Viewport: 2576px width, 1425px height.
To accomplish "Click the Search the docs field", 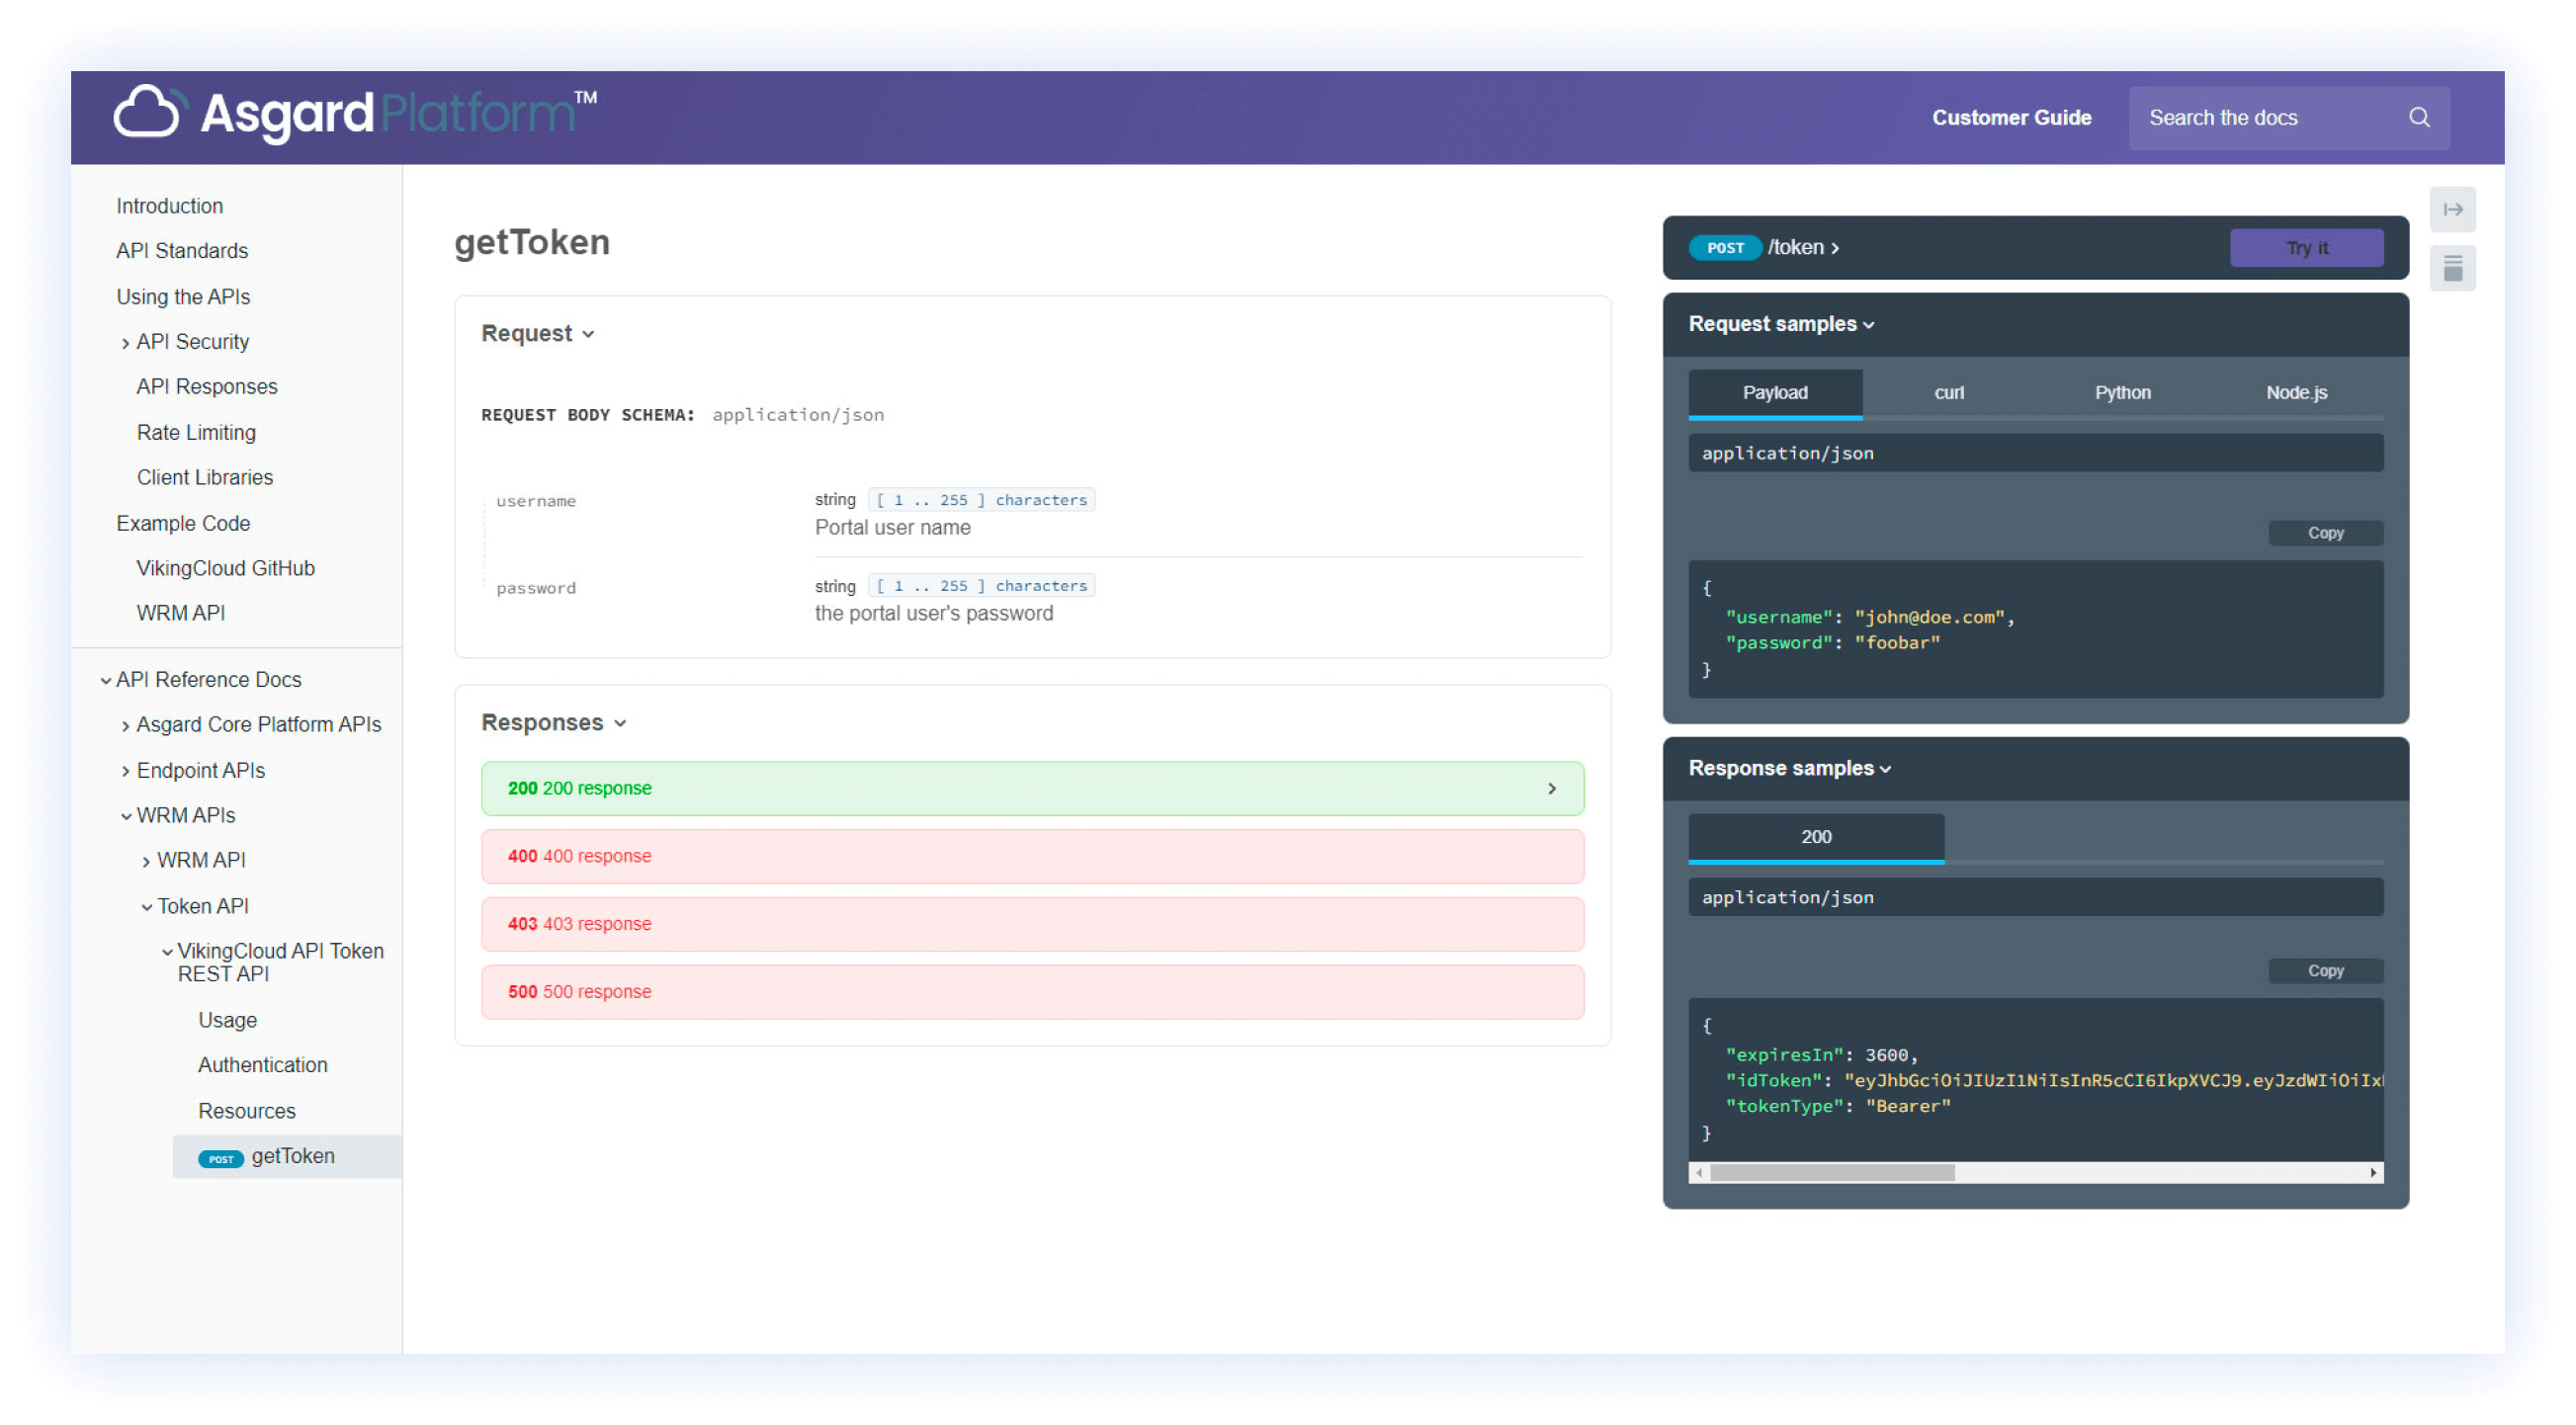I will pyautogui.click(x=2288, y=117).
